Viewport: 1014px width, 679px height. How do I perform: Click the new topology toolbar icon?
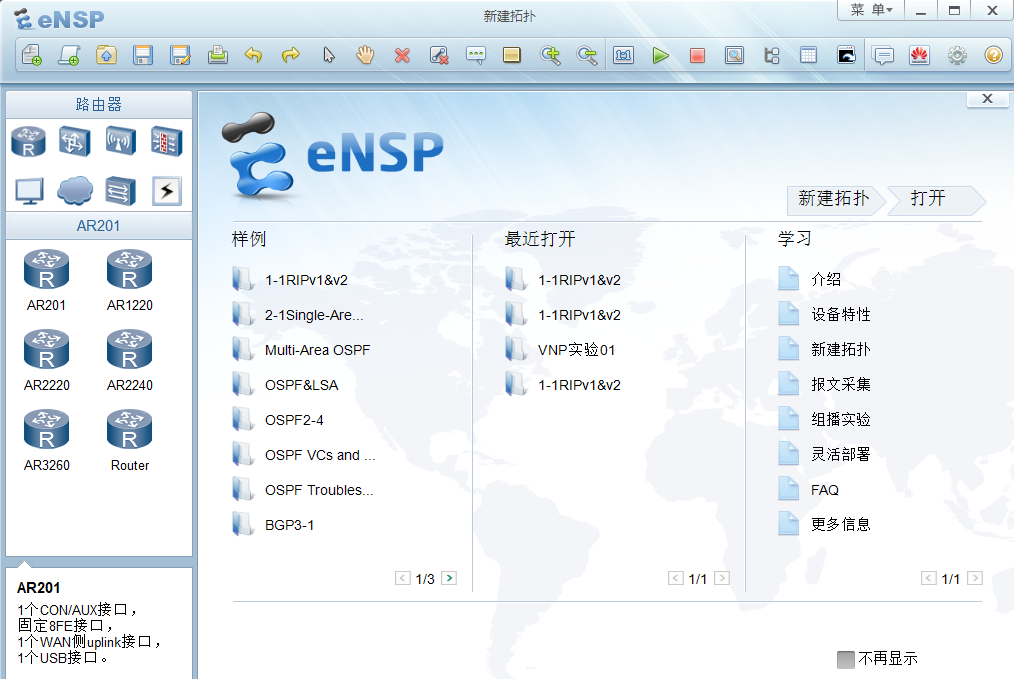pyautogui.click(x=32, y=56)
